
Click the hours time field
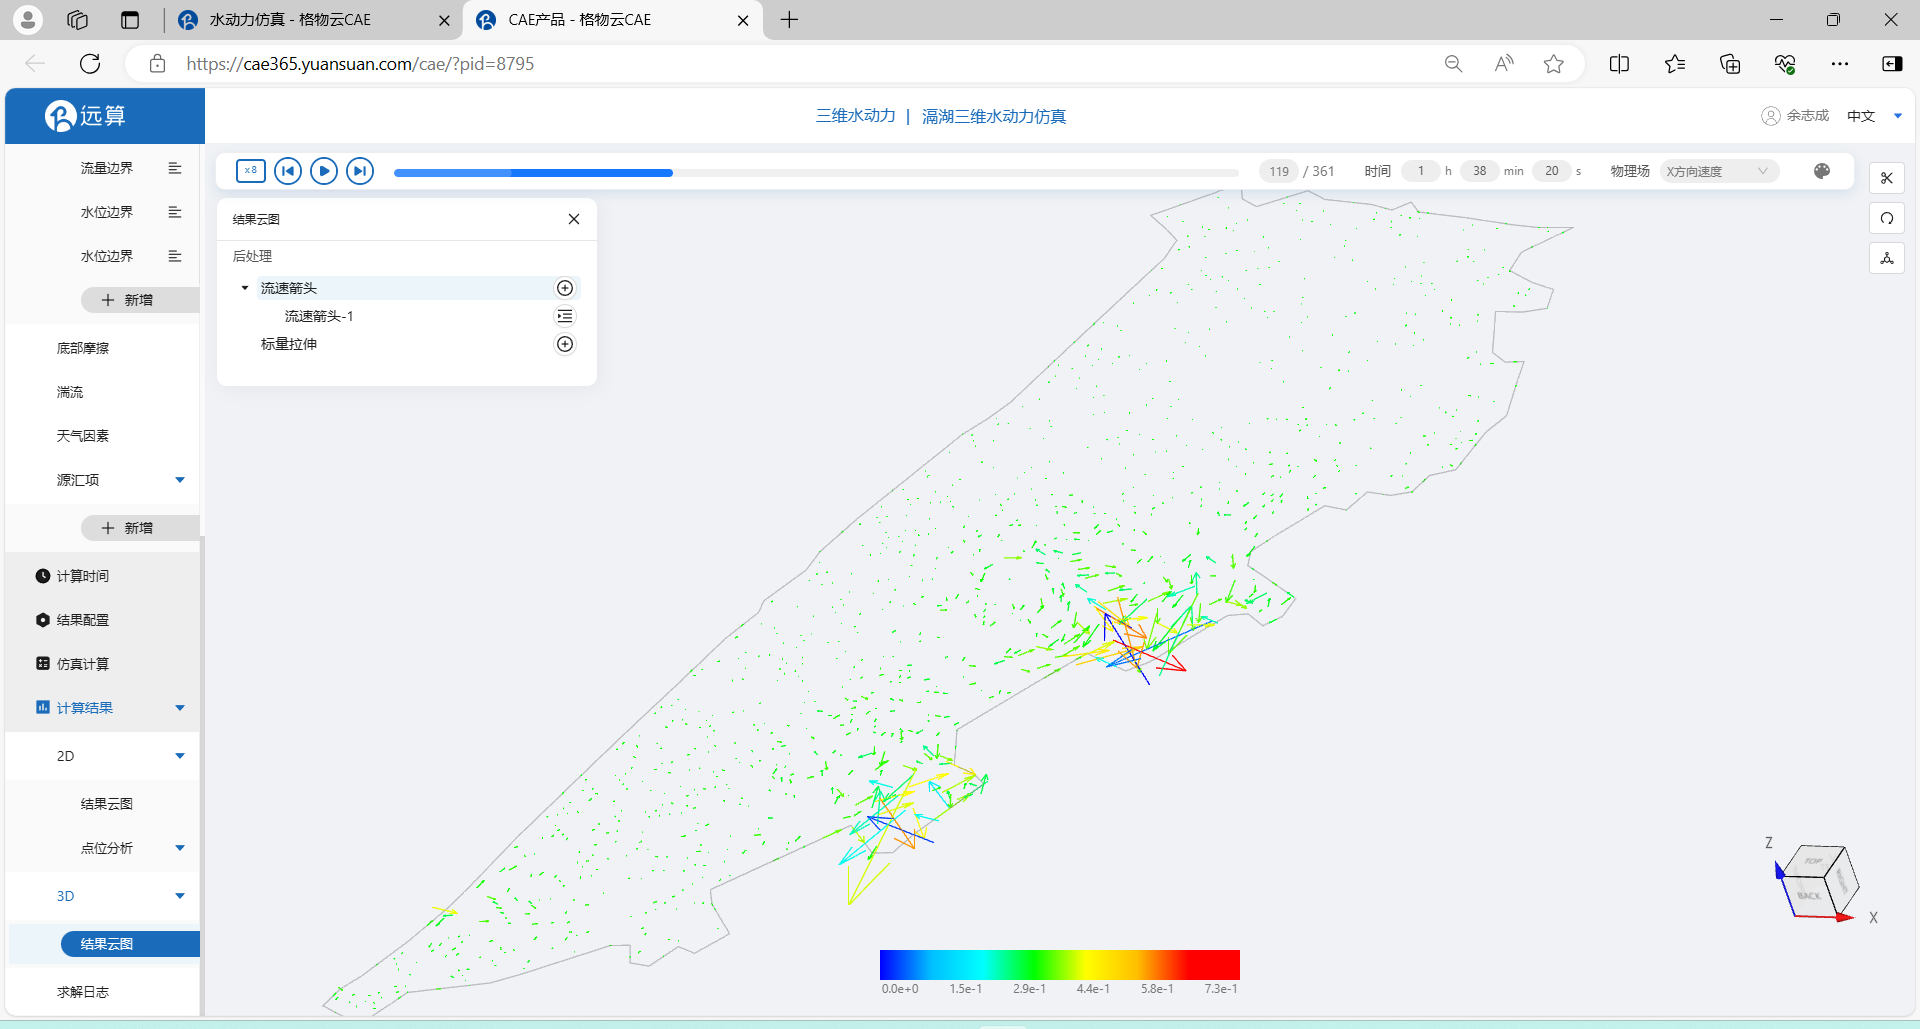(1421, 171)
